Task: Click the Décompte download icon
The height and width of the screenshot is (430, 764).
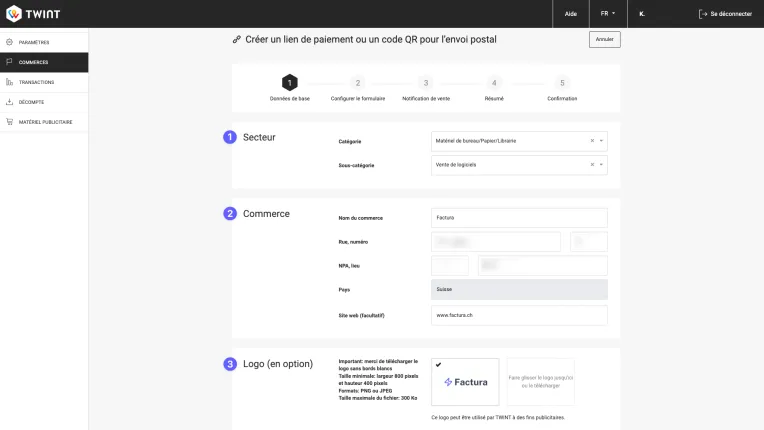Action: coord(9,102)
